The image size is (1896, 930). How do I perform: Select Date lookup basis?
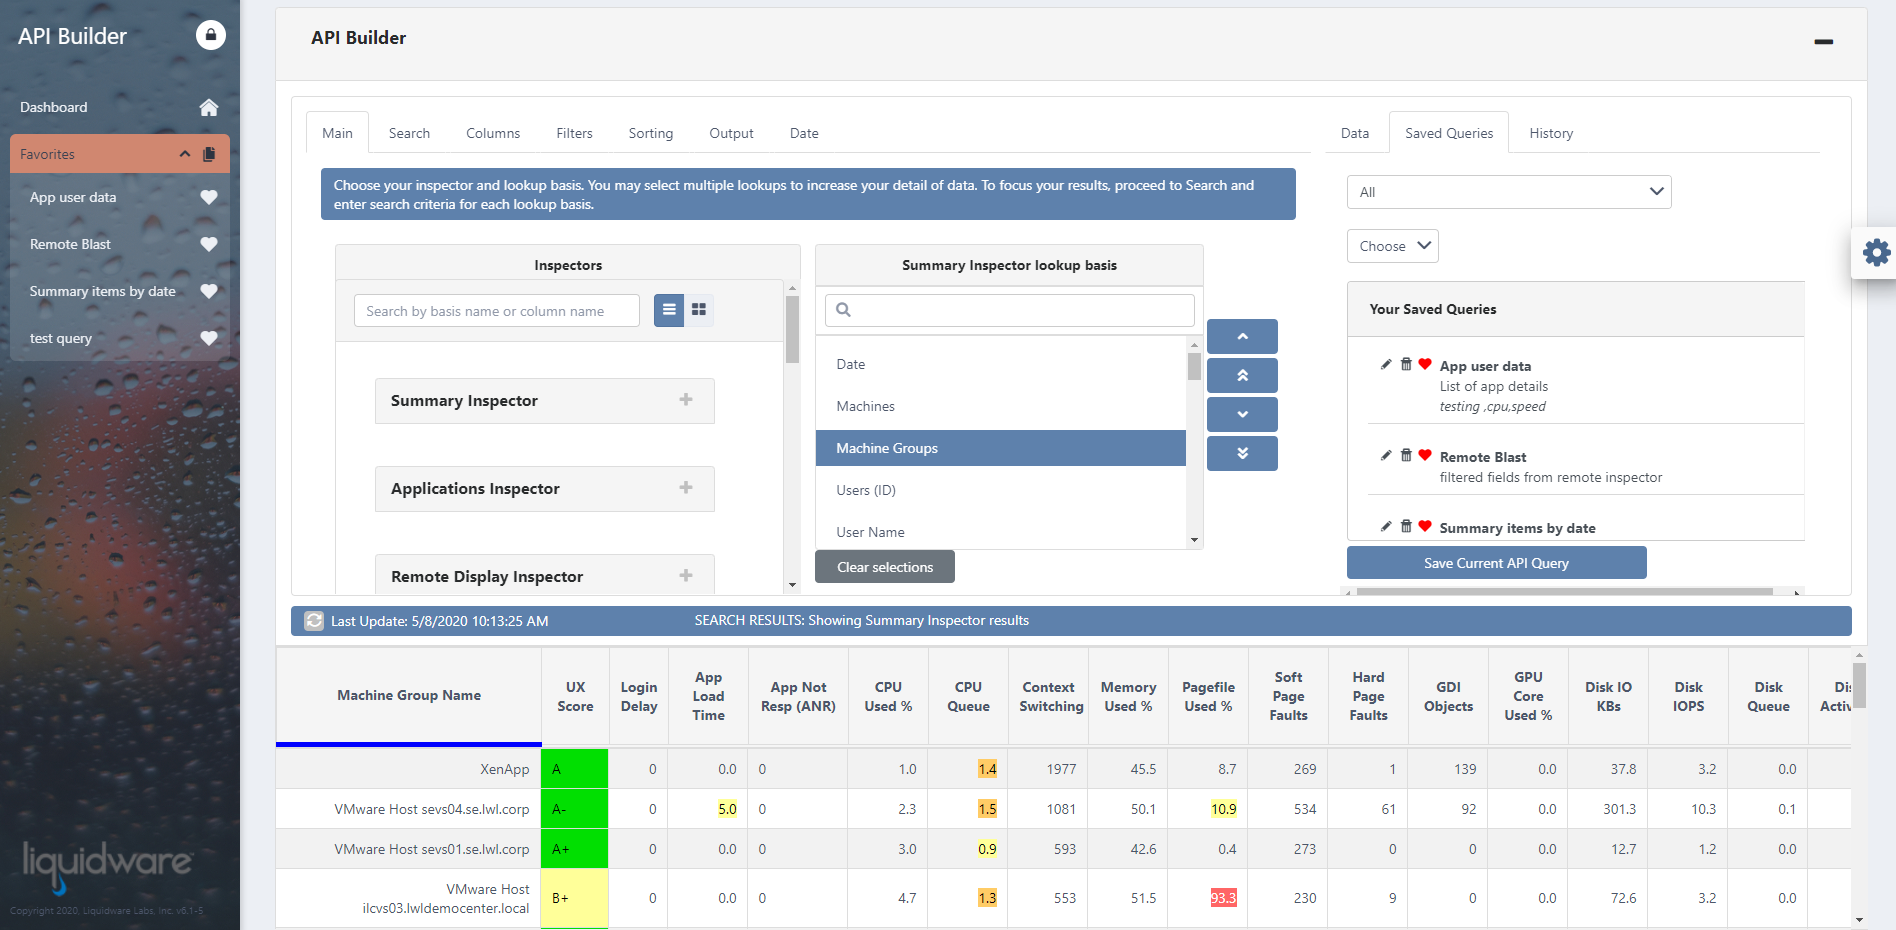[1001, 364]
